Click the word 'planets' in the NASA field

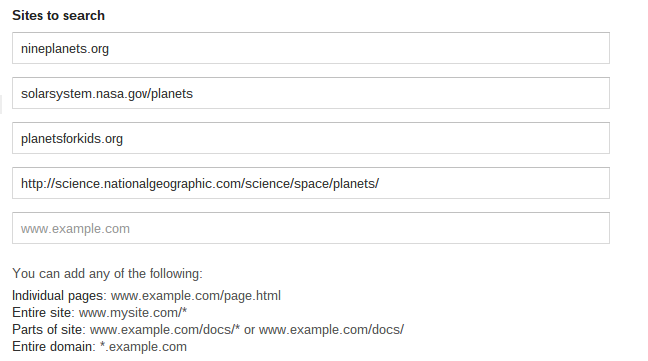pos(172,94)
